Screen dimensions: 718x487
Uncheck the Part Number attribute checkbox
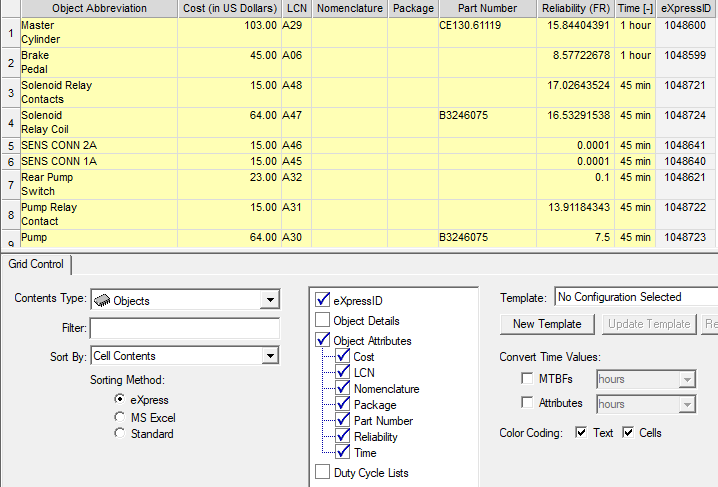pos(343,420)
